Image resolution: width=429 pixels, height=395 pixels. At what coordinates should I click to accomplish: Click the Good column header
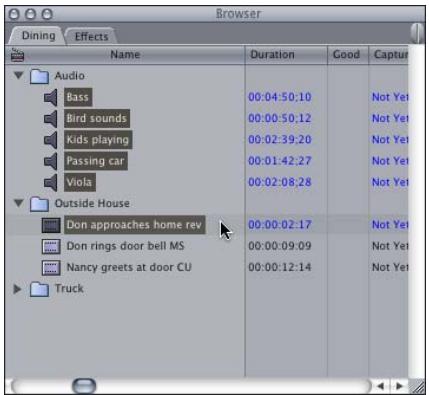347,55
